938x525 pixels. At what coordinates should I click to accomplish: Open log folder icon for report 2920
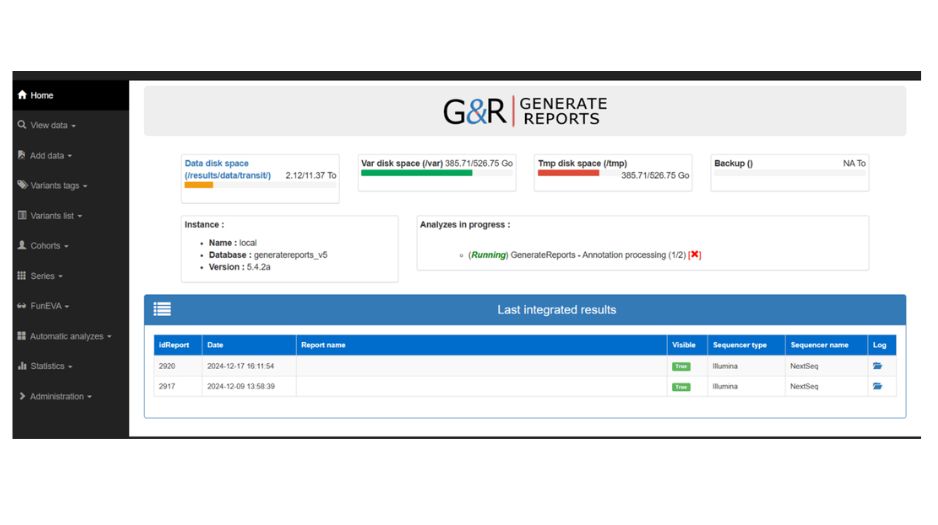click(878, 366)
